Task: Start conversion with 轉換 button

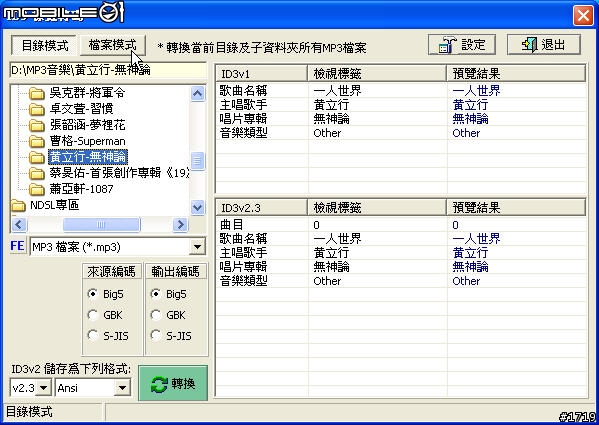Action: pos(173,383)
